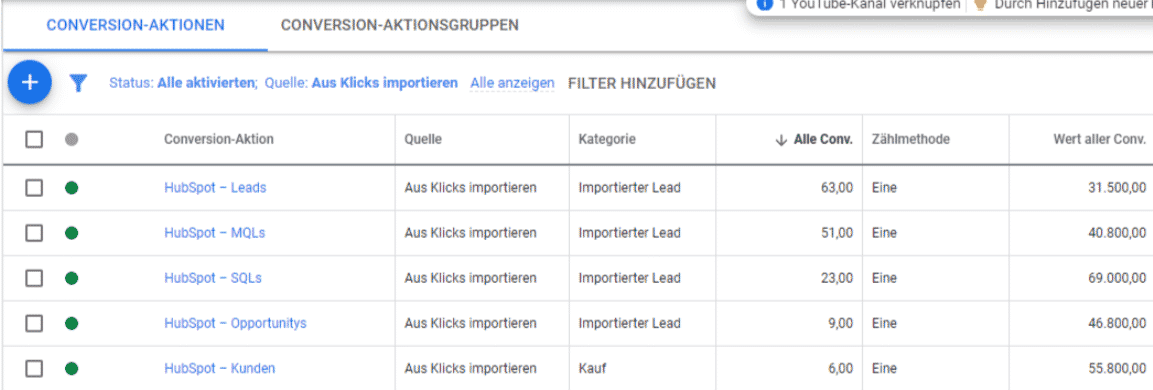Screen dimensions: 1153x390
Task: Click the green status dot for HubSpot – SQLs
Action: [x=71, y=278]
